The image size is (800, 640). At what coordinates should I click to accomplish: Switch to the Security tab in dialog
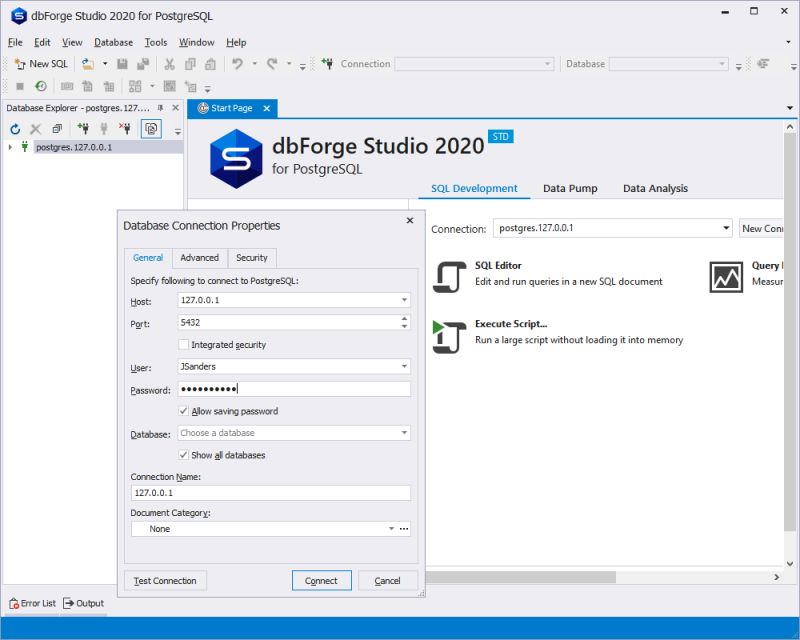click(x=252, y=258)
